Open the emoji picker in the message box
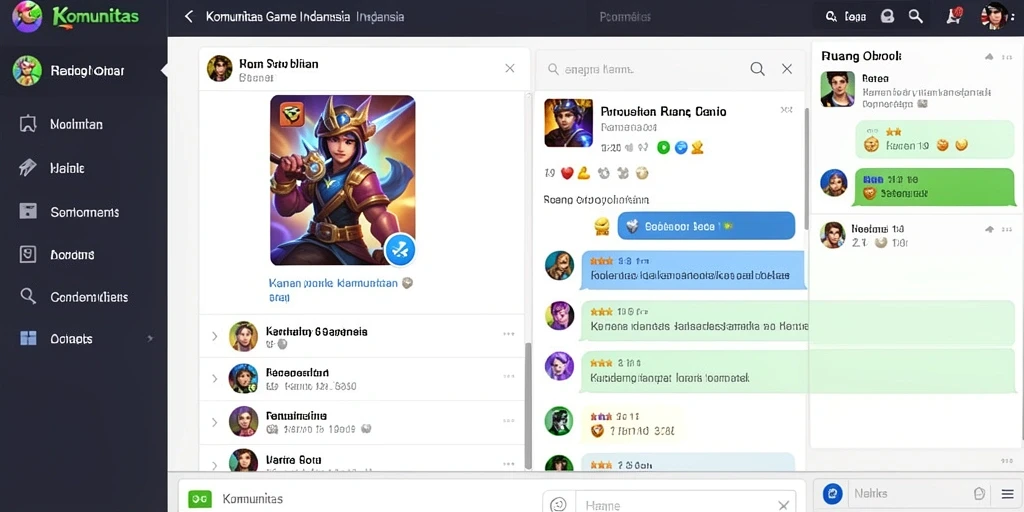 click(x=558, y=504)
